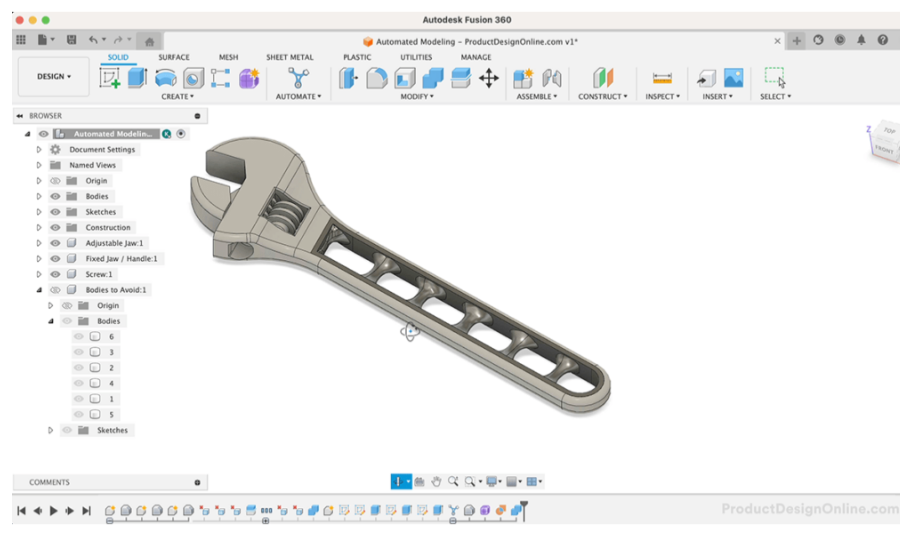The image size is (900, 536).
Task: Select the Joint tool
Action: point(552,78)
